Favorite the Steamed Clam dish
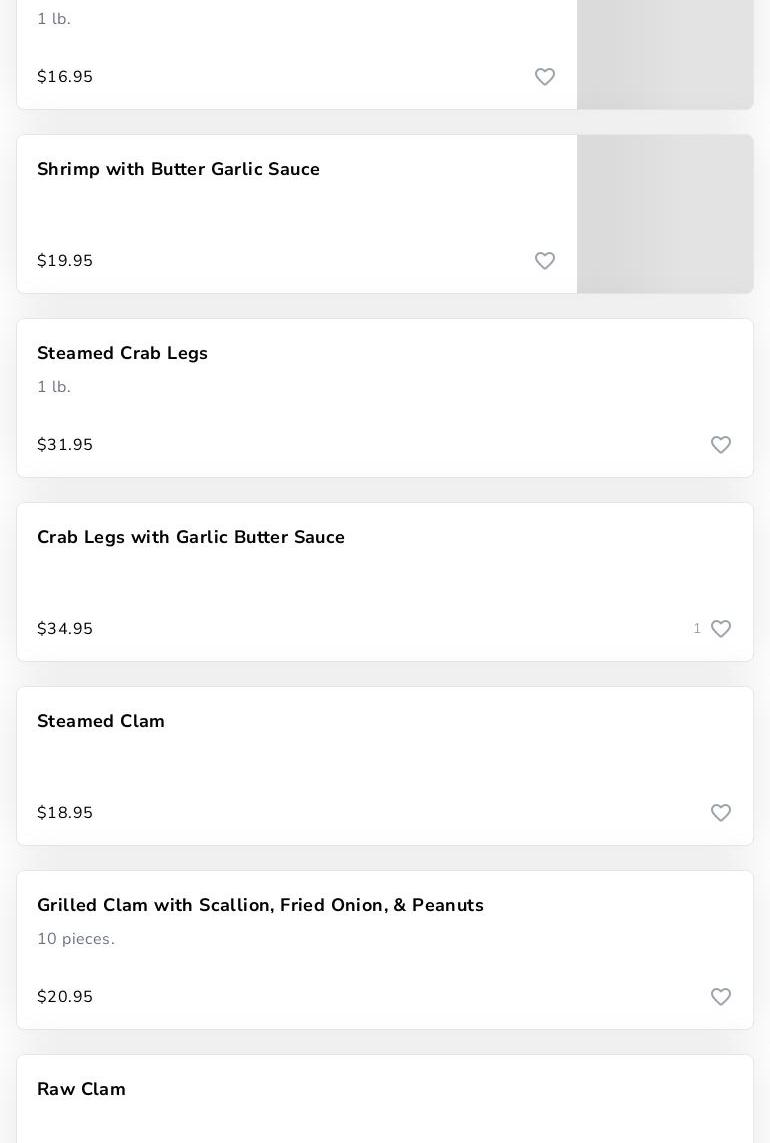The width and height of the screenshot is (770, 1143). [721, 813]
